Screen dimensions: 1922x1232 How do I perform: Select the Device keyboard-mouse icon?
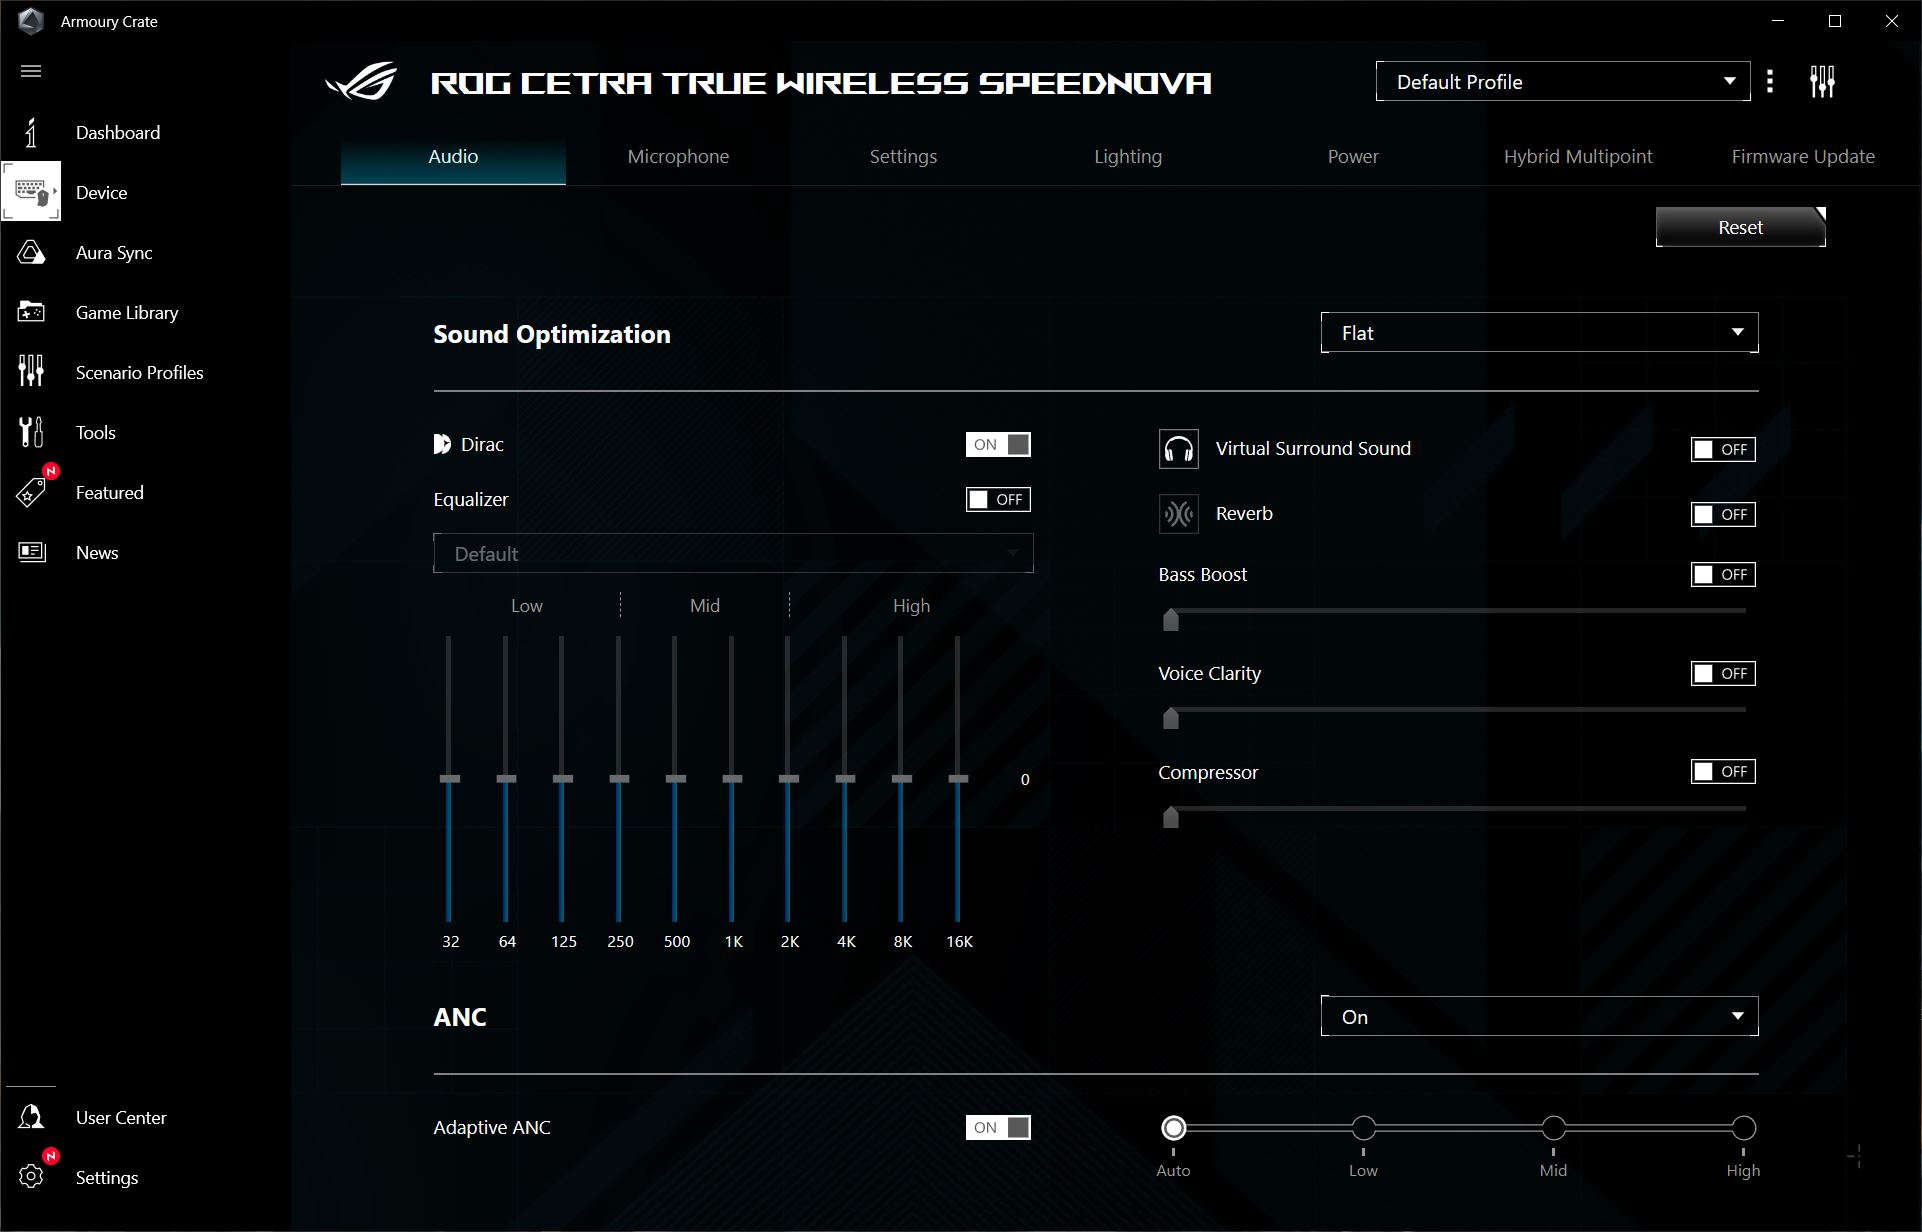pyautogui.click(x=31, y=192)
